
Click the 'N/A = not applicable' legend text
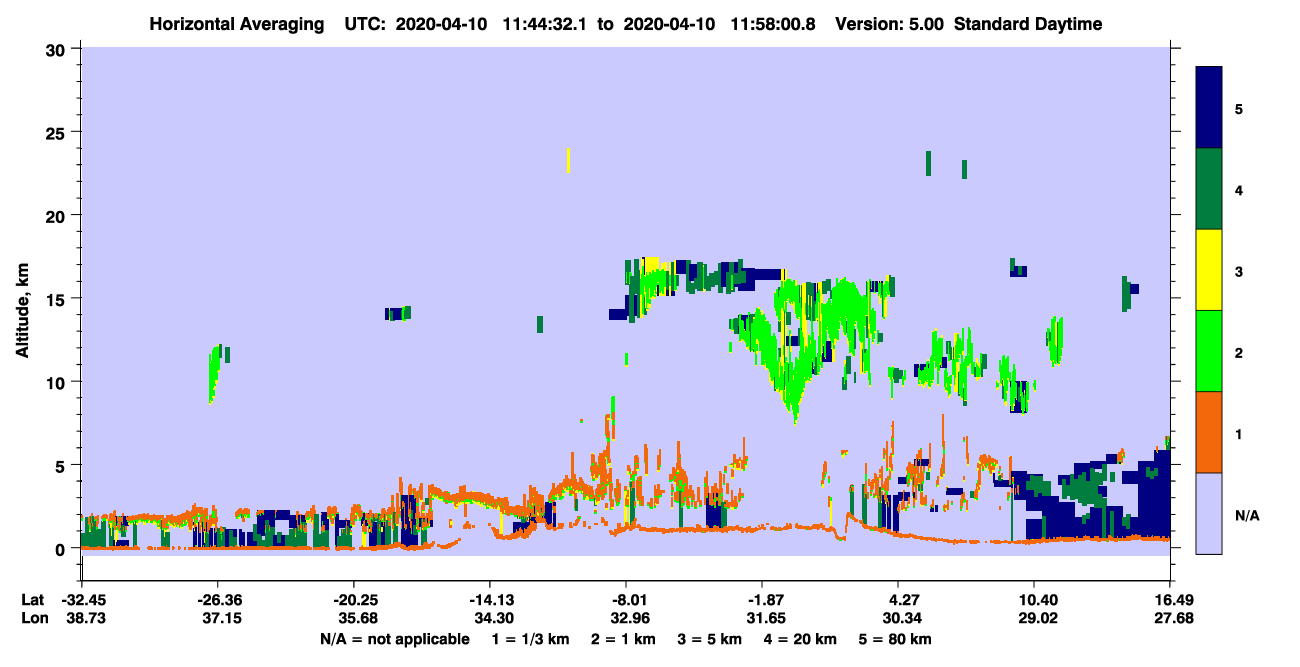click(x=394, y=639)
